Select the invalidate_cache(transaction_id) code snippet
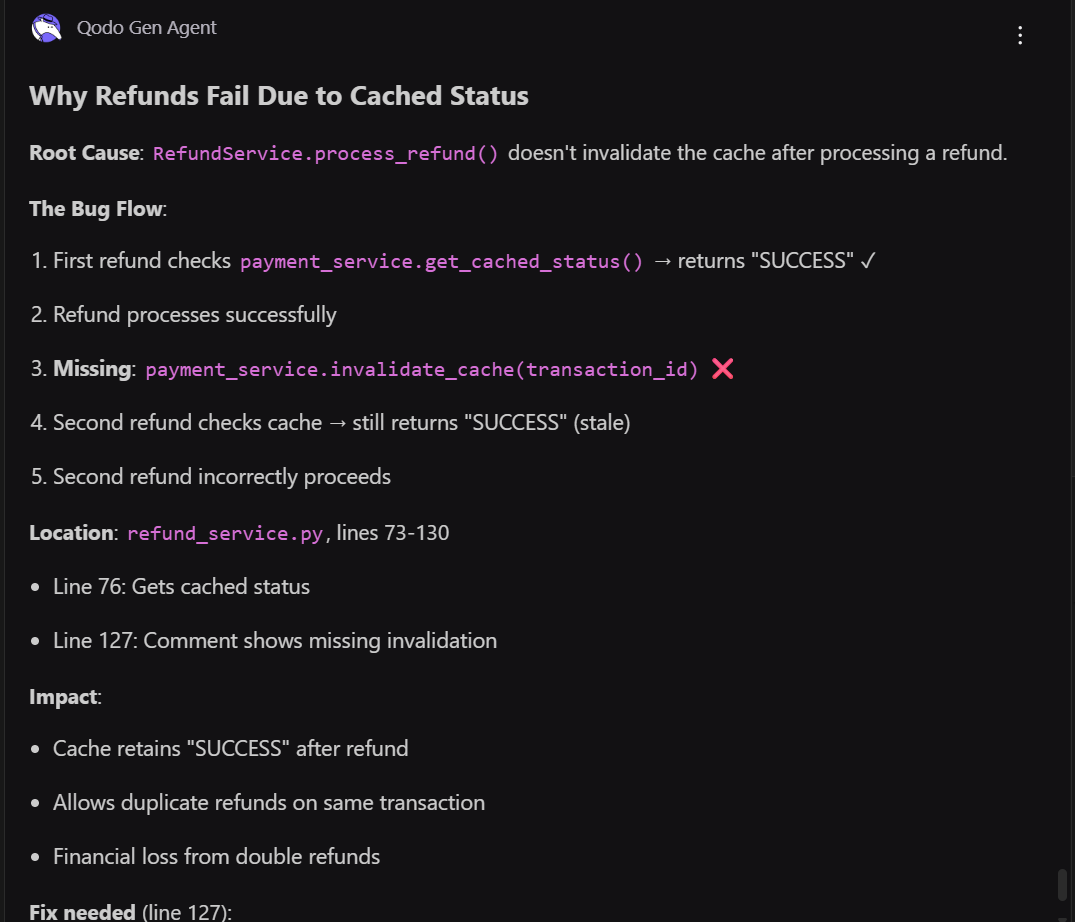The width and height of the screenshot is (1075, 922). point(420,369)
